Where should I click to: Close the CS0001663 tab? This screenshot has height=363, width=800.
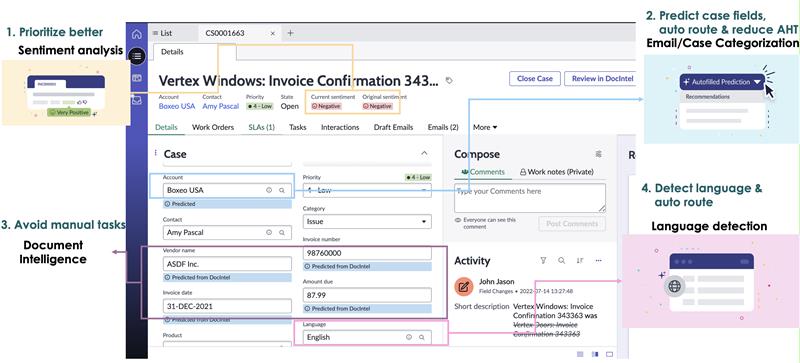tap(272, 33)
